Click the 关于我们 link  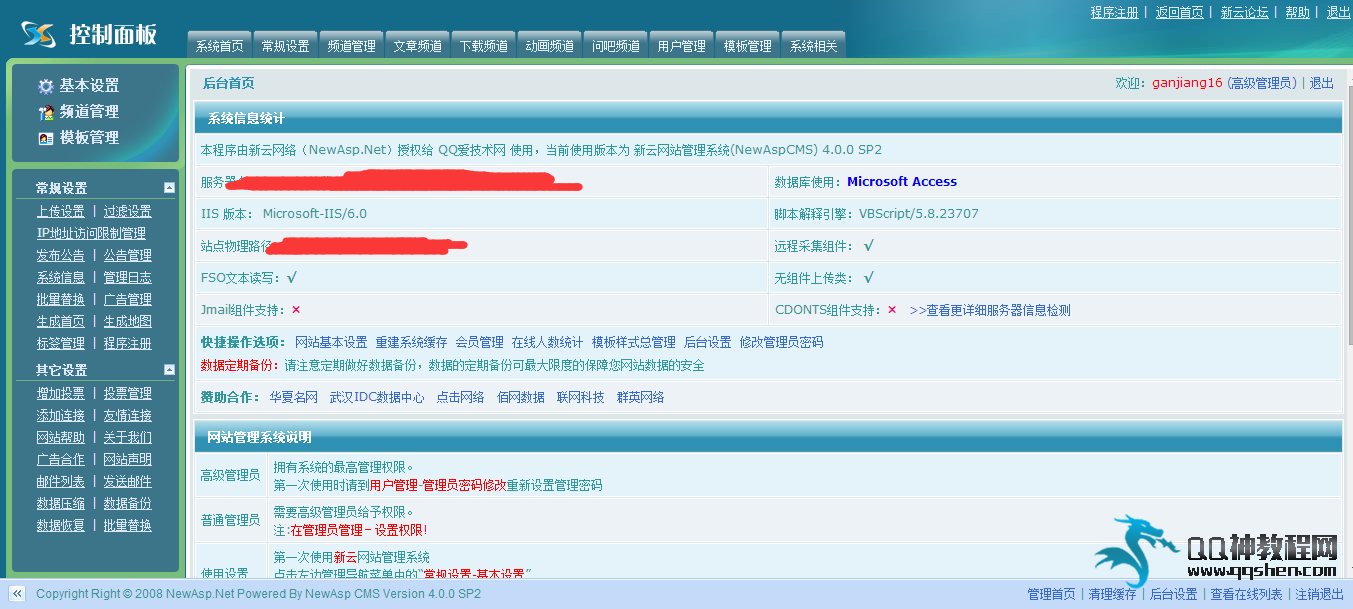pos(128,437)
